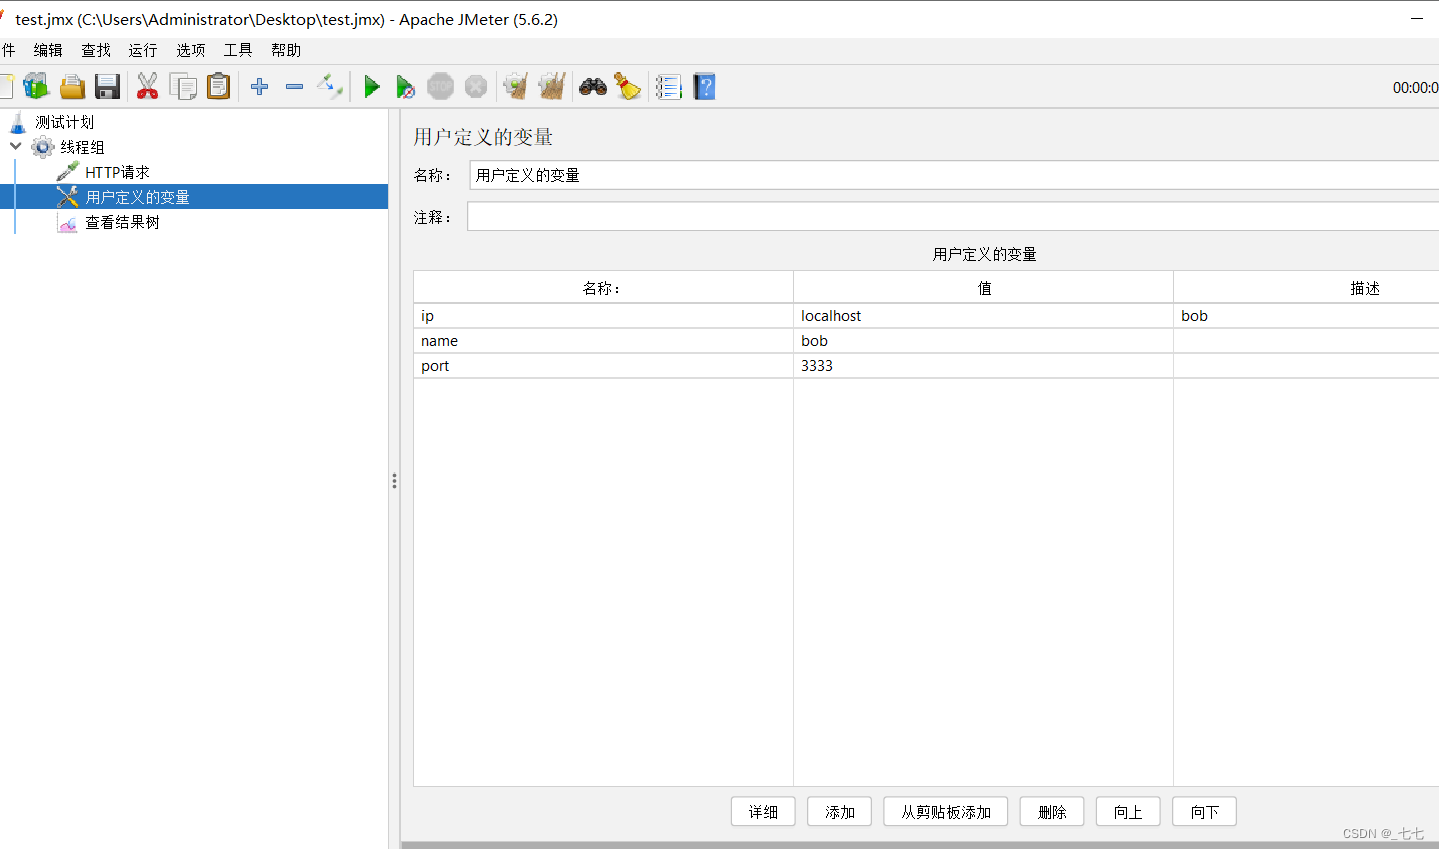The width and height of the screenshot is (1439, 849).
Task: Open search with the binoculars icon
Action: (x=593, y=87)
